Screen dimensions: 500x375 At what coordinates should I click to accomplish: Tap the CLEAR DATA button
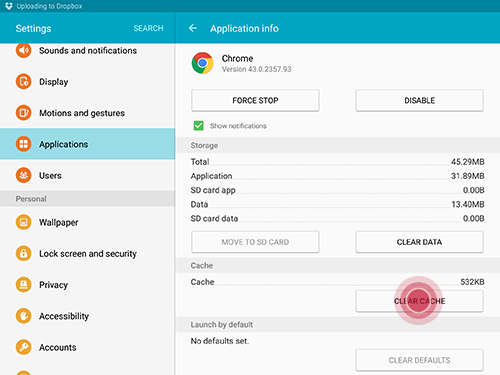(x=419, y=242)
